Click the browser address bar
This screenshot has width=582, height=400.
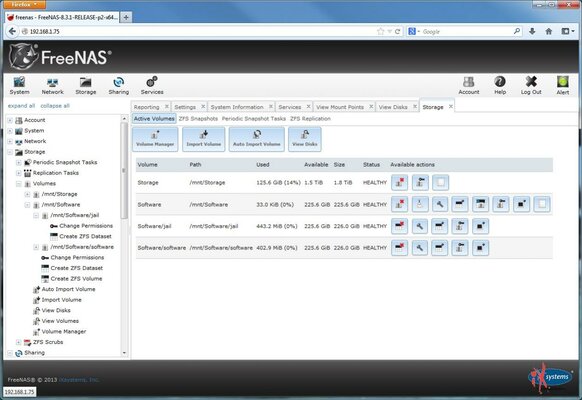click(x=199, y=32)
